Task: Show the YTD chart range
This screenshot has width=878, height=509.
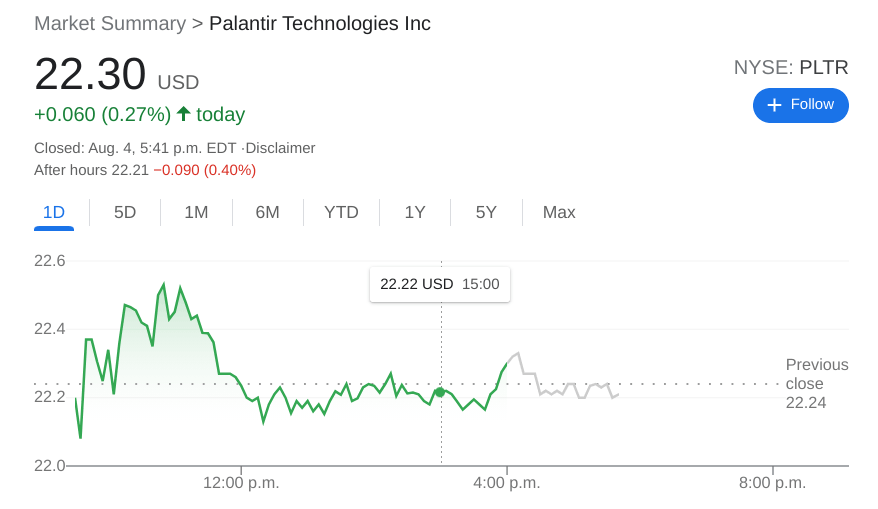Action: pos(341,212)
